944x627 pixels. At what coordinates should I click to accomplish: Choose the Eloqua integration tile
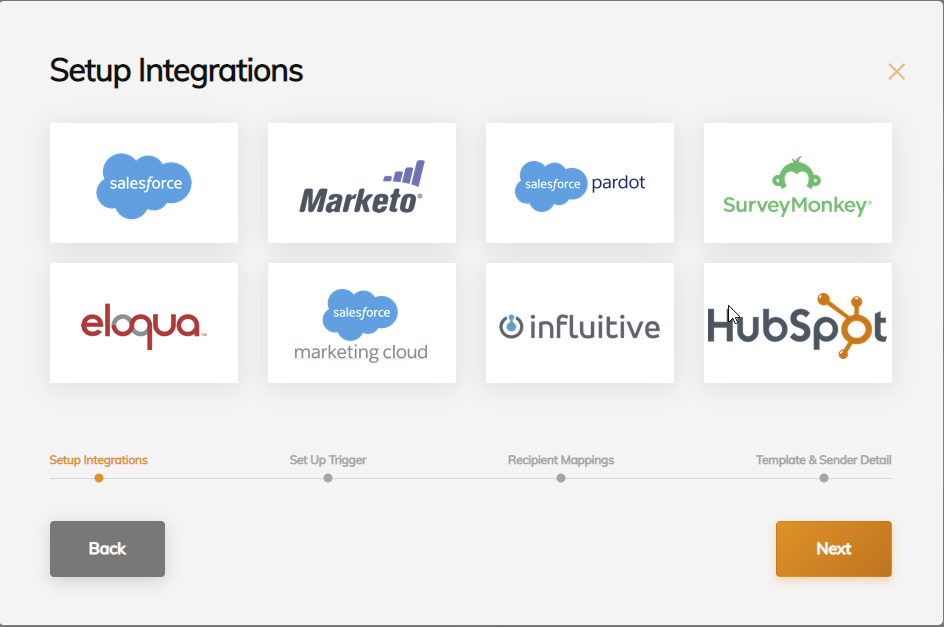click(144, 323)
